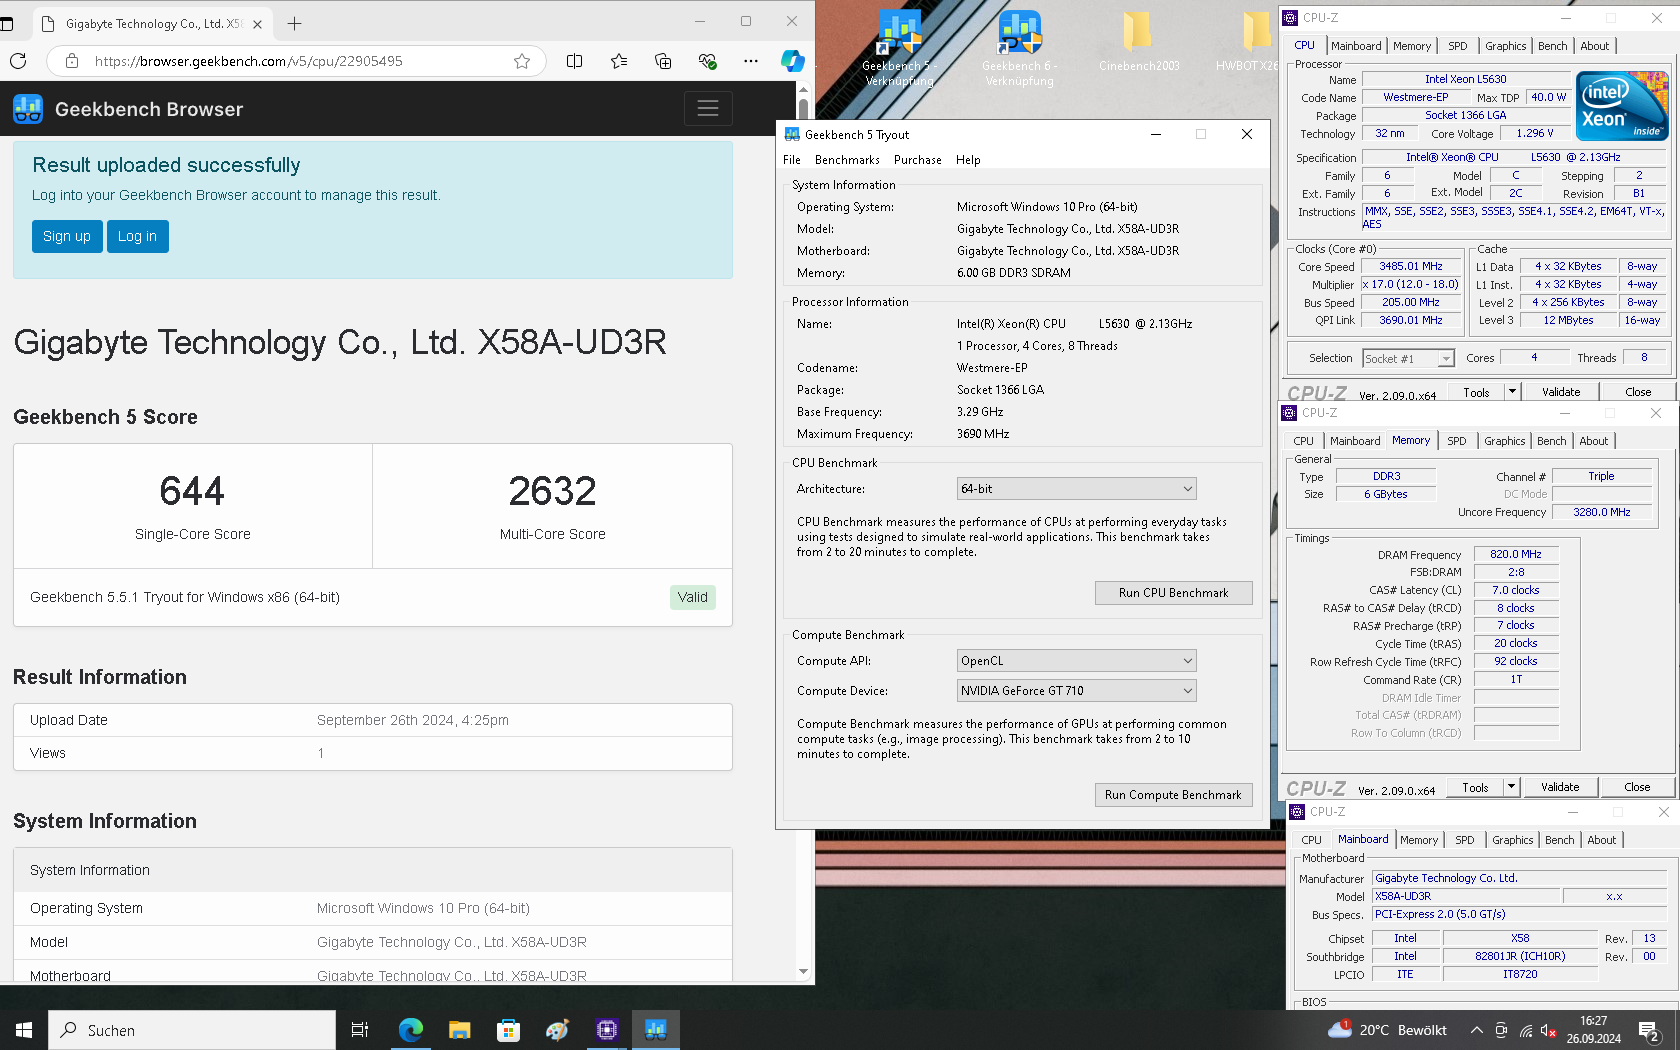Click Log in button on Geekbench page

(137, 236)
